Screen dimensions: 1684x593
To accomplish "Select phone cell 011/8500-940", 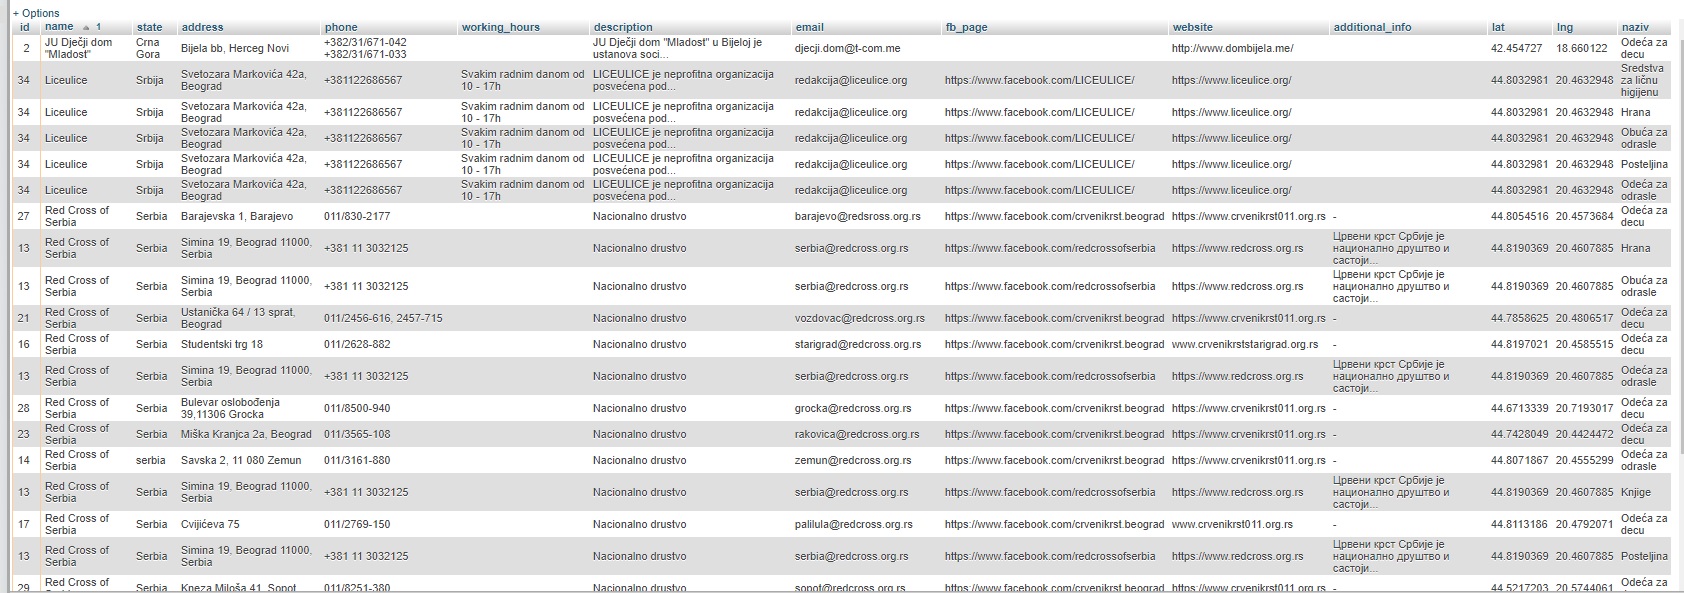I will pyautogui.click(x=357, y=408).
